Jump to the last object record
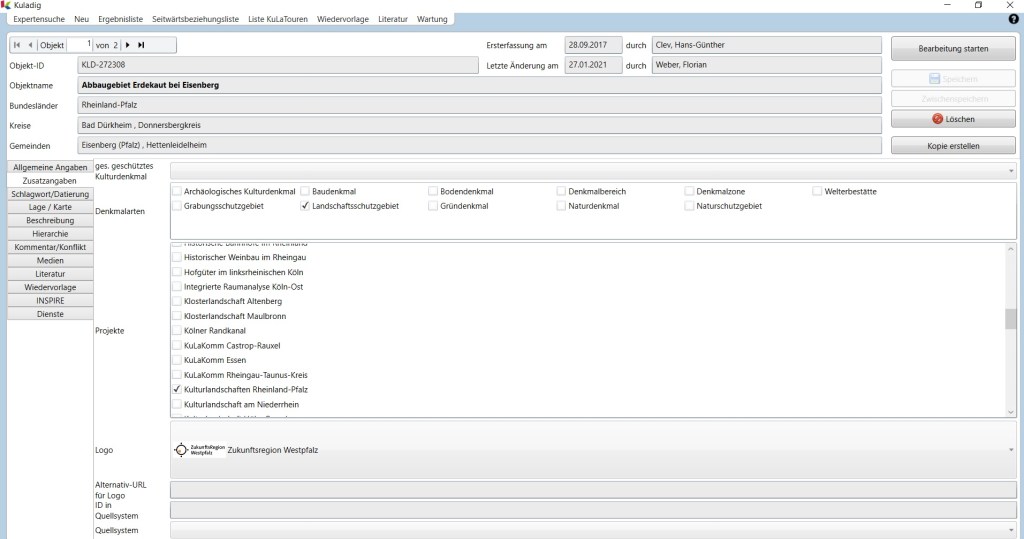This screenshot has width=1024, height=539. [141, 45]
